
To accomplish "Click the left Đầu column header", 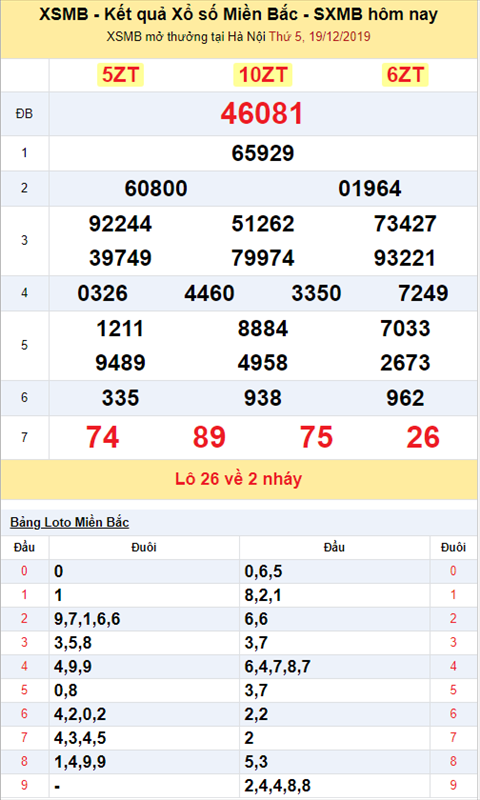I will point(24,547).
